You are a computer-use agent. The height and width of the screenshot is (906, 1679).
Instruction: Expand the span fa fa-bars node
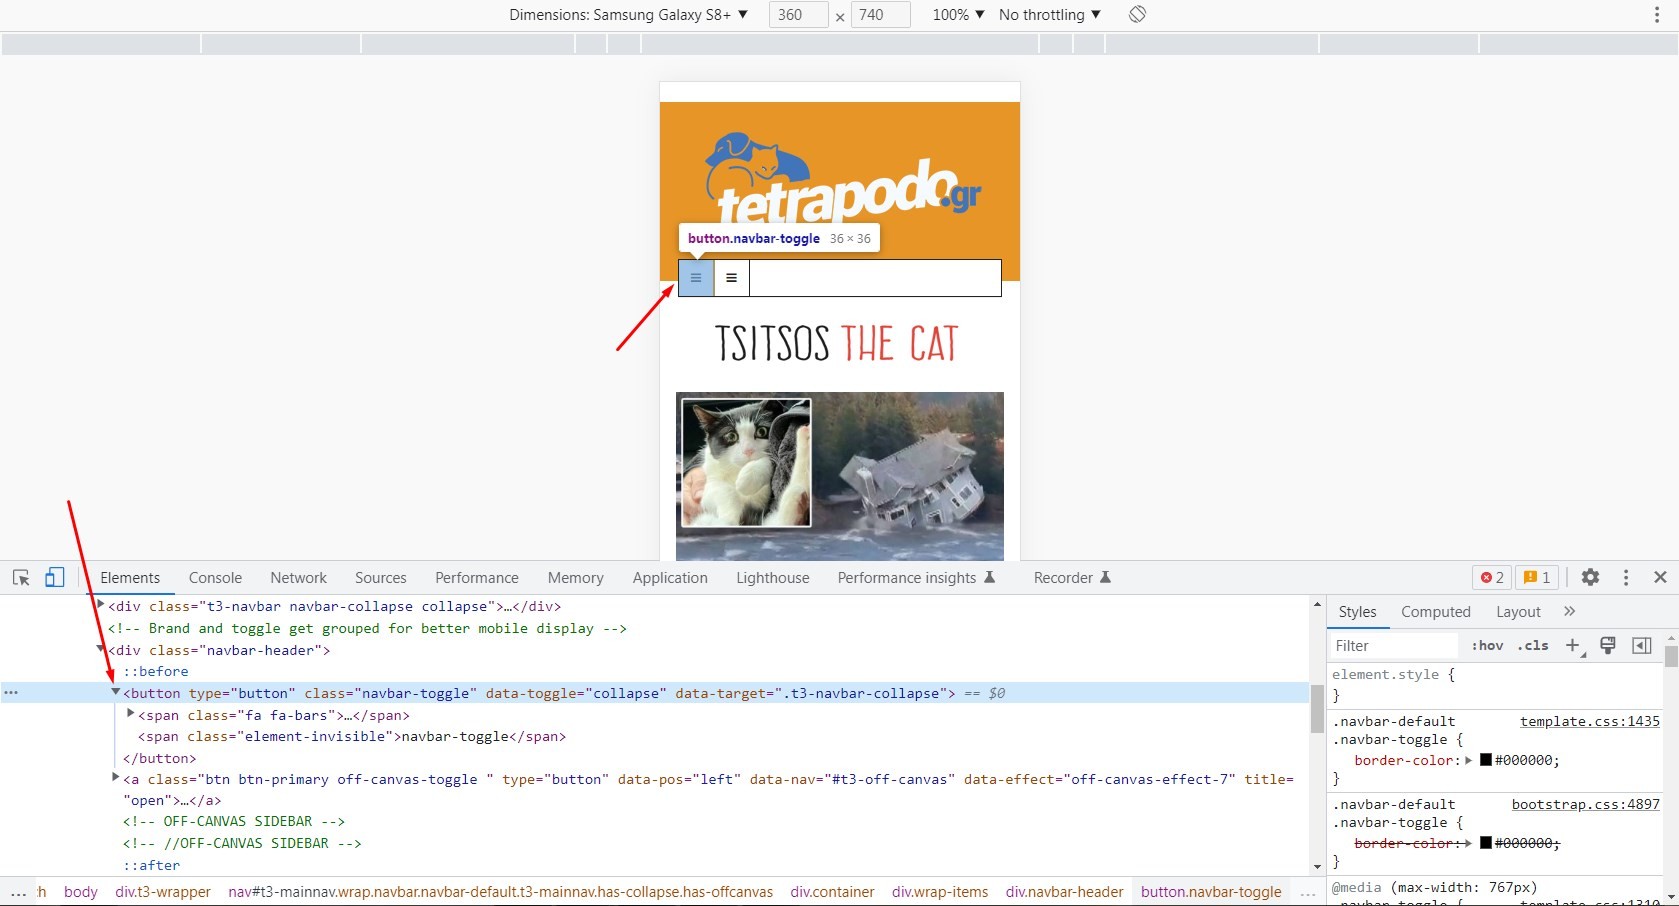click(x=131, y=714)
